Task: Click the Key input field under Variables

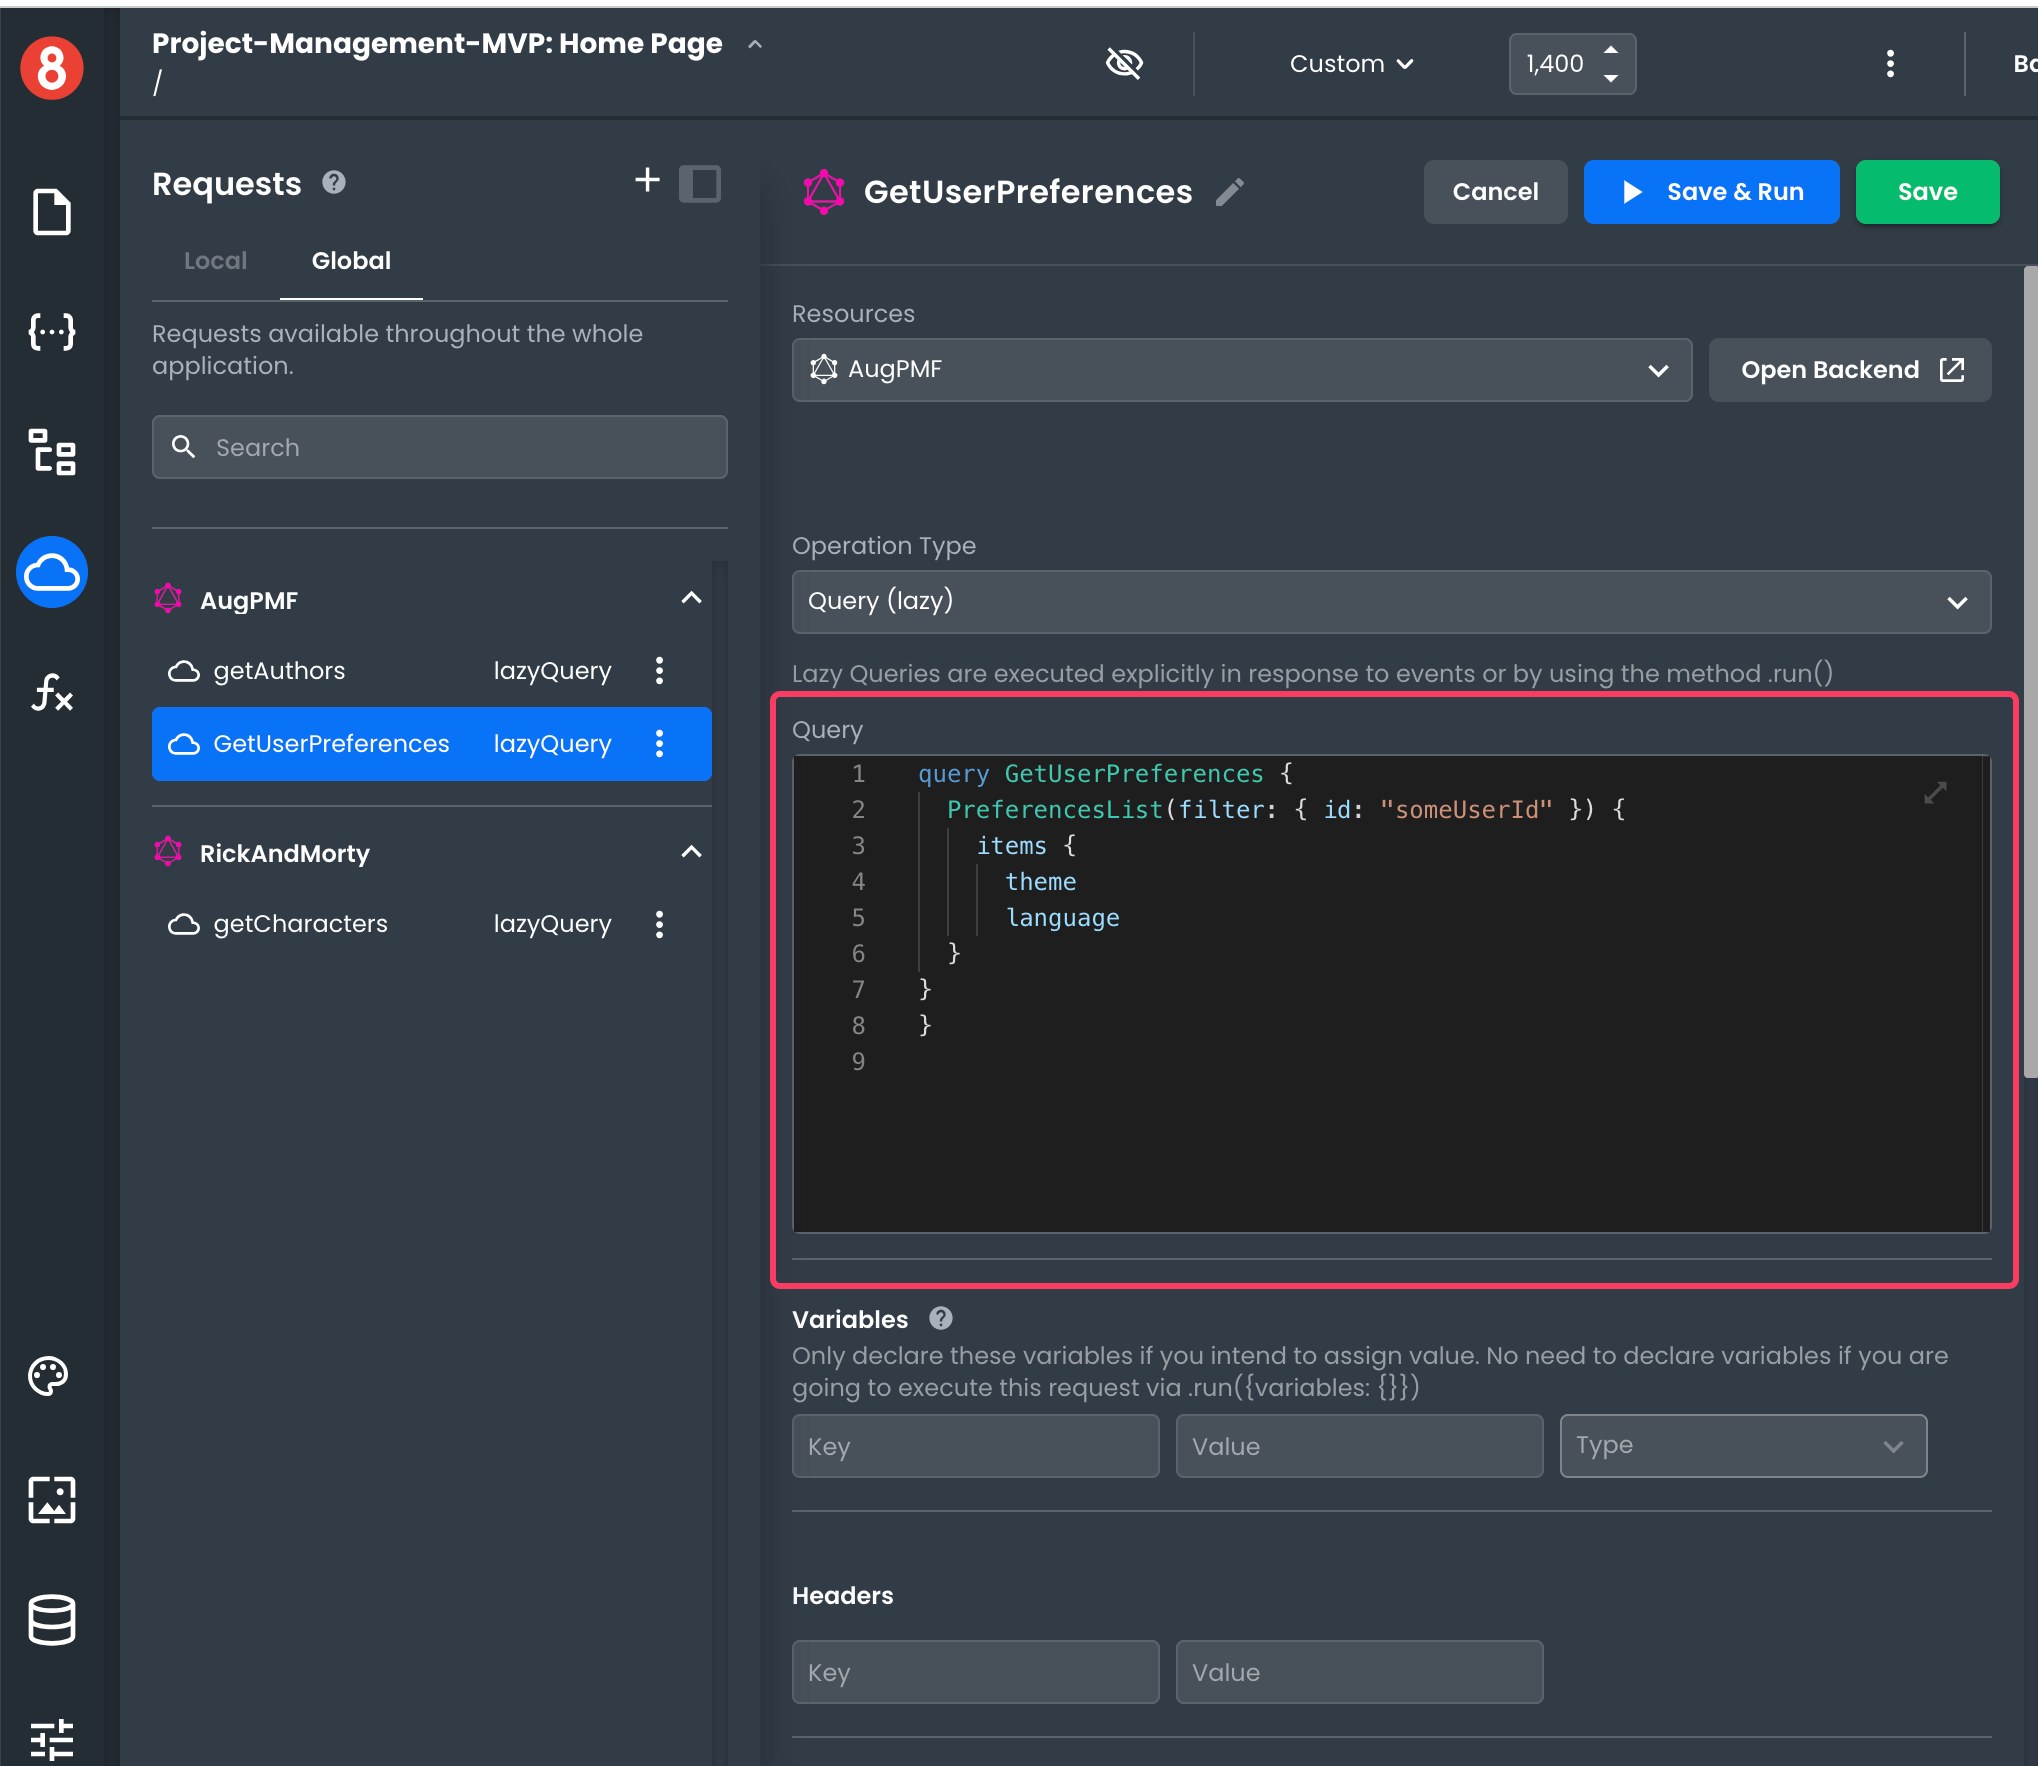Action: click(974, 1444)
